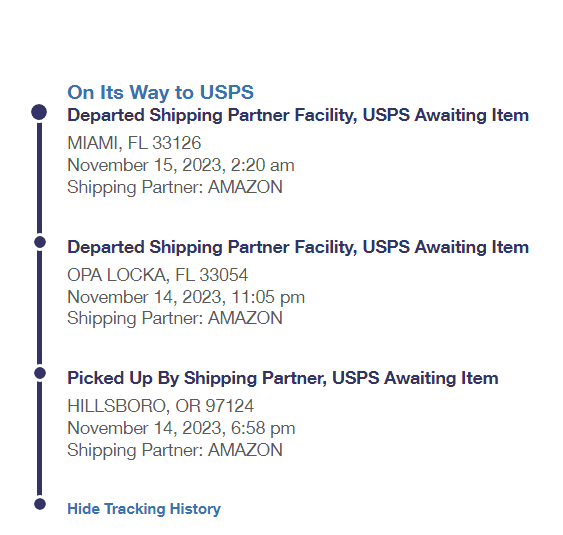Click the November 14, 2023, 11:05 pm timestamp
563x535 pixels.
click(x=186, y=297)
